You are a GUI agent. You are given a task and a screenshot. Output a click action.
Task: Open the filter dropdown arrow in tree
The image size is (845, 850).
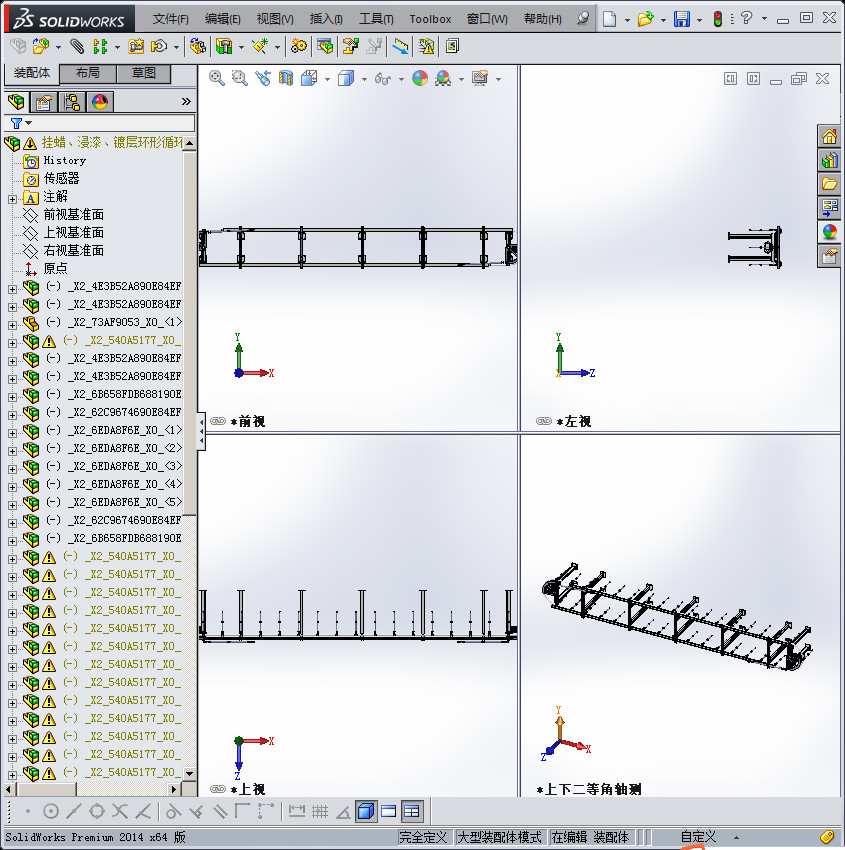click(x=29, y=123)
